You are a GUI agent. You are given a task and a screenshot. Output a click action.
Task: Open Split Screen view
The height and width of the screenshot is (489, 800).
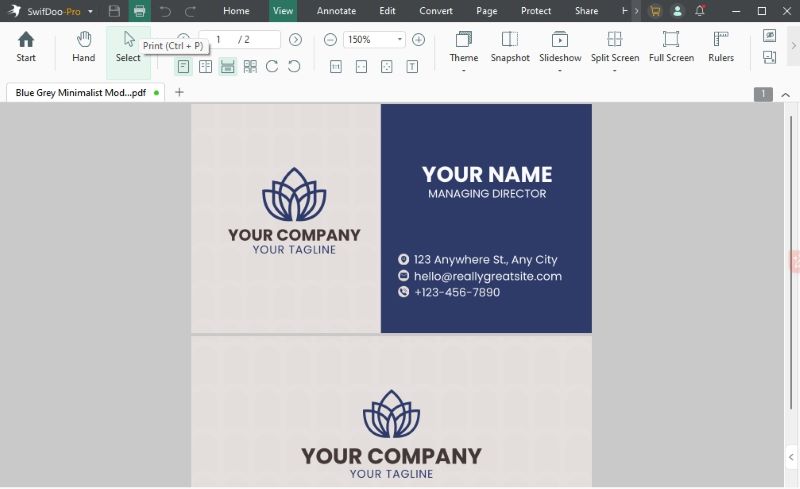pyautogui.click(x=615, y=47)
